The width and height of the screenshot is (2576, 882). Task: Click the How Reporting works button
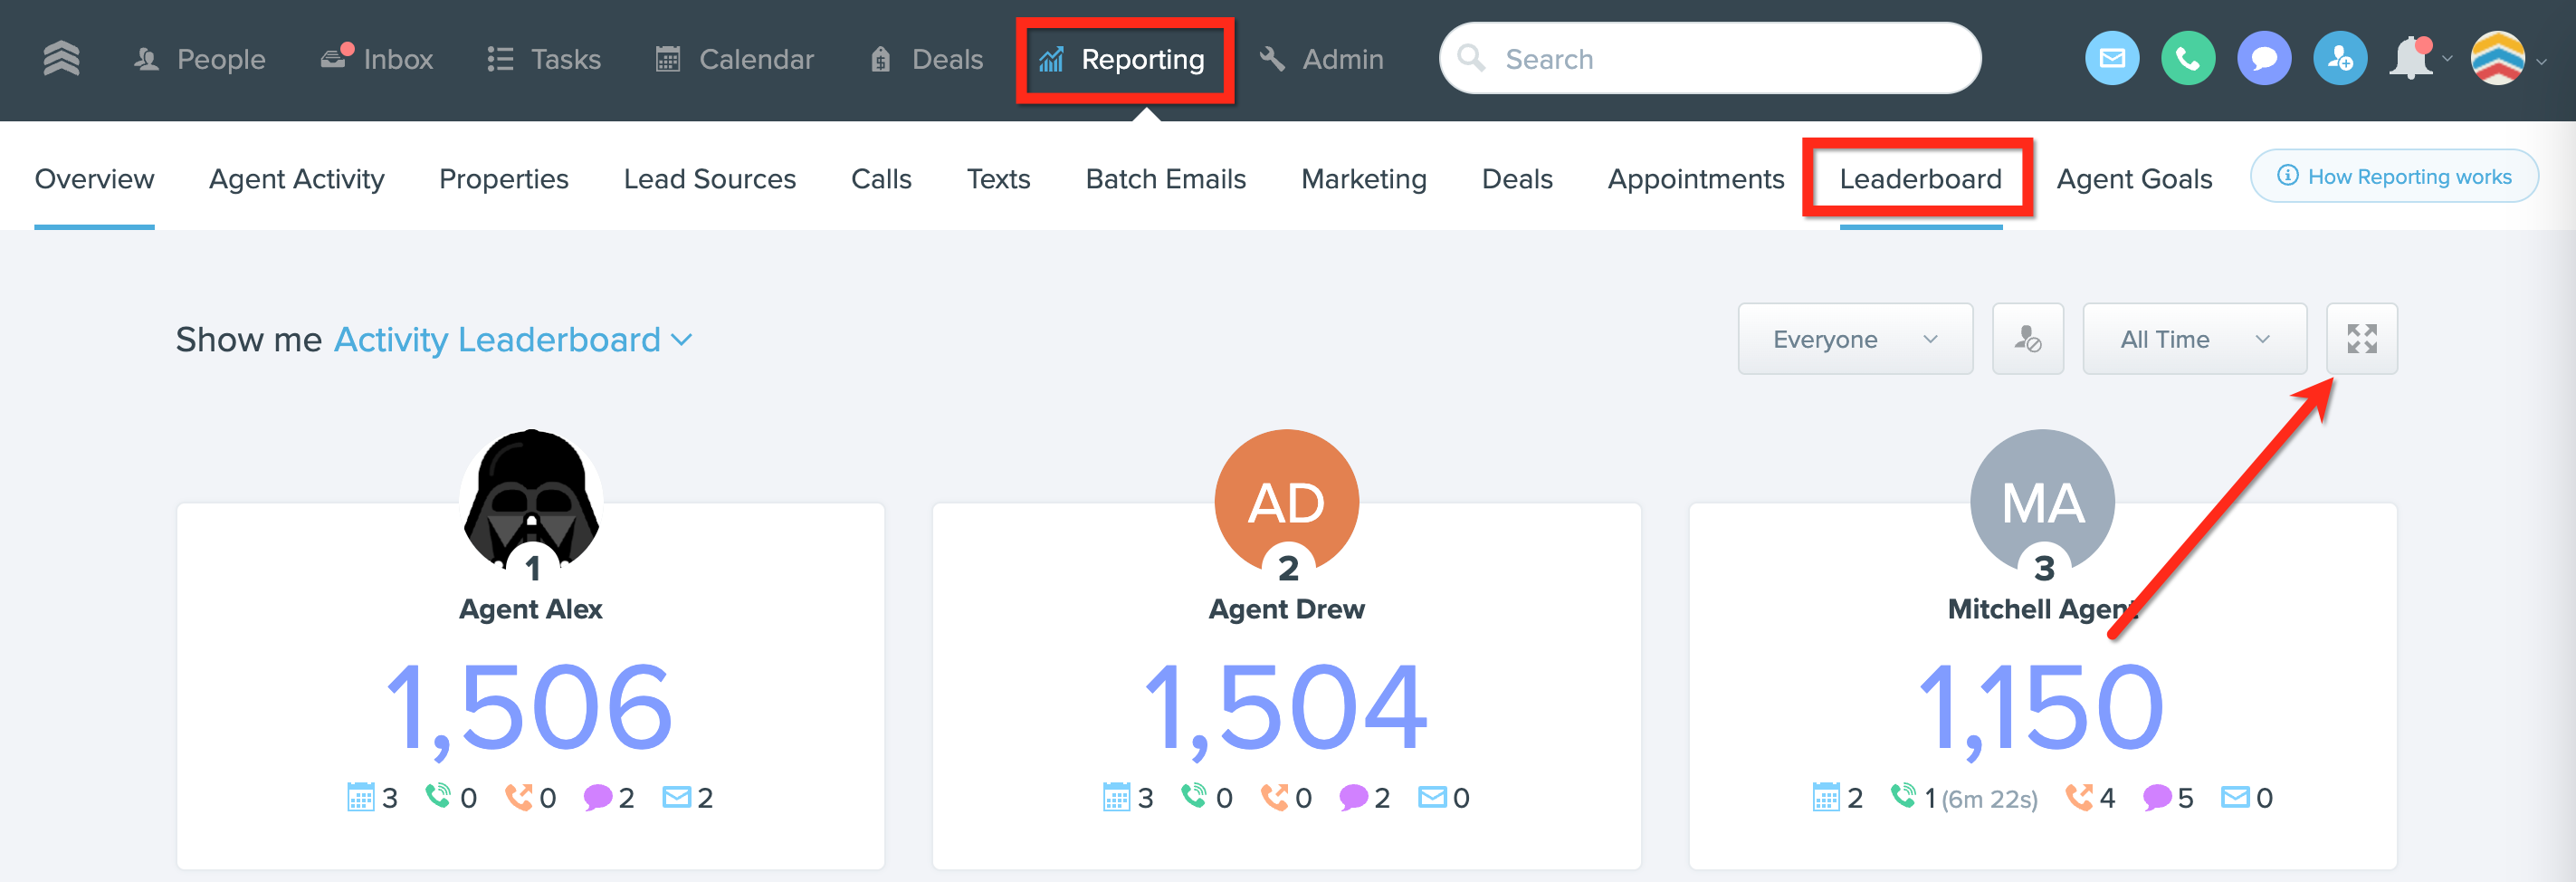click(x=2393, y=177)
